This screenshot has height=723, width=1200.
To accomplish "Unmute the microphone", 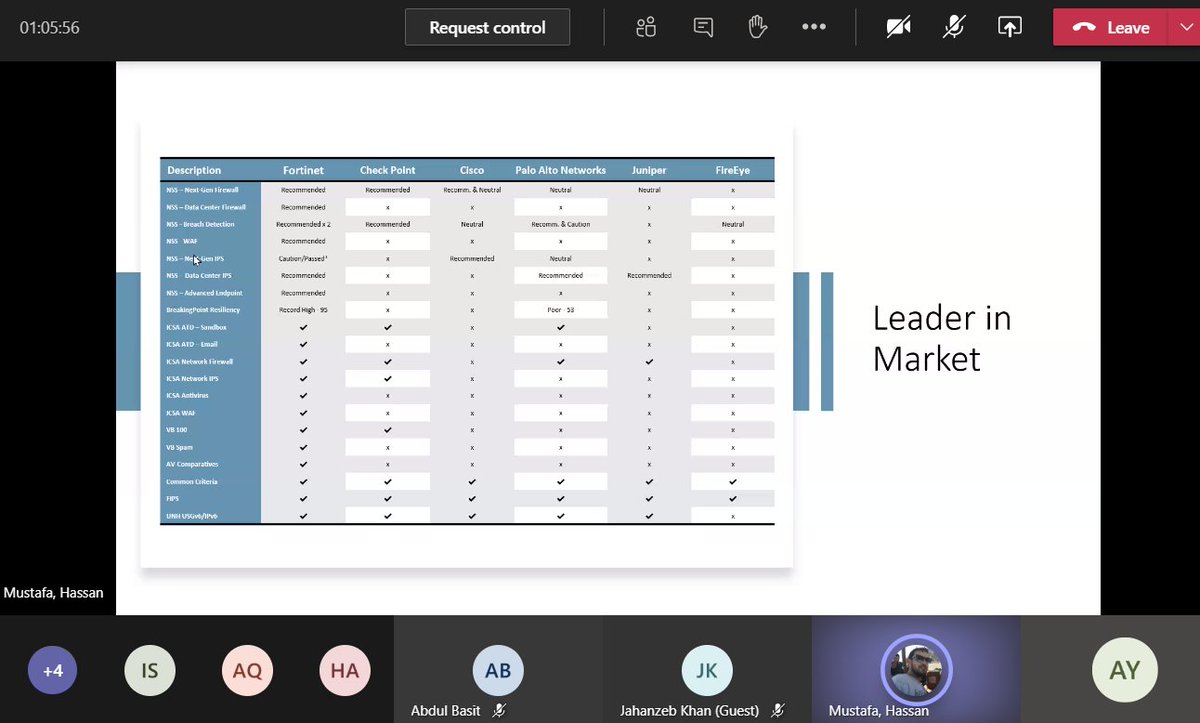I will click(x=954, y=28).
